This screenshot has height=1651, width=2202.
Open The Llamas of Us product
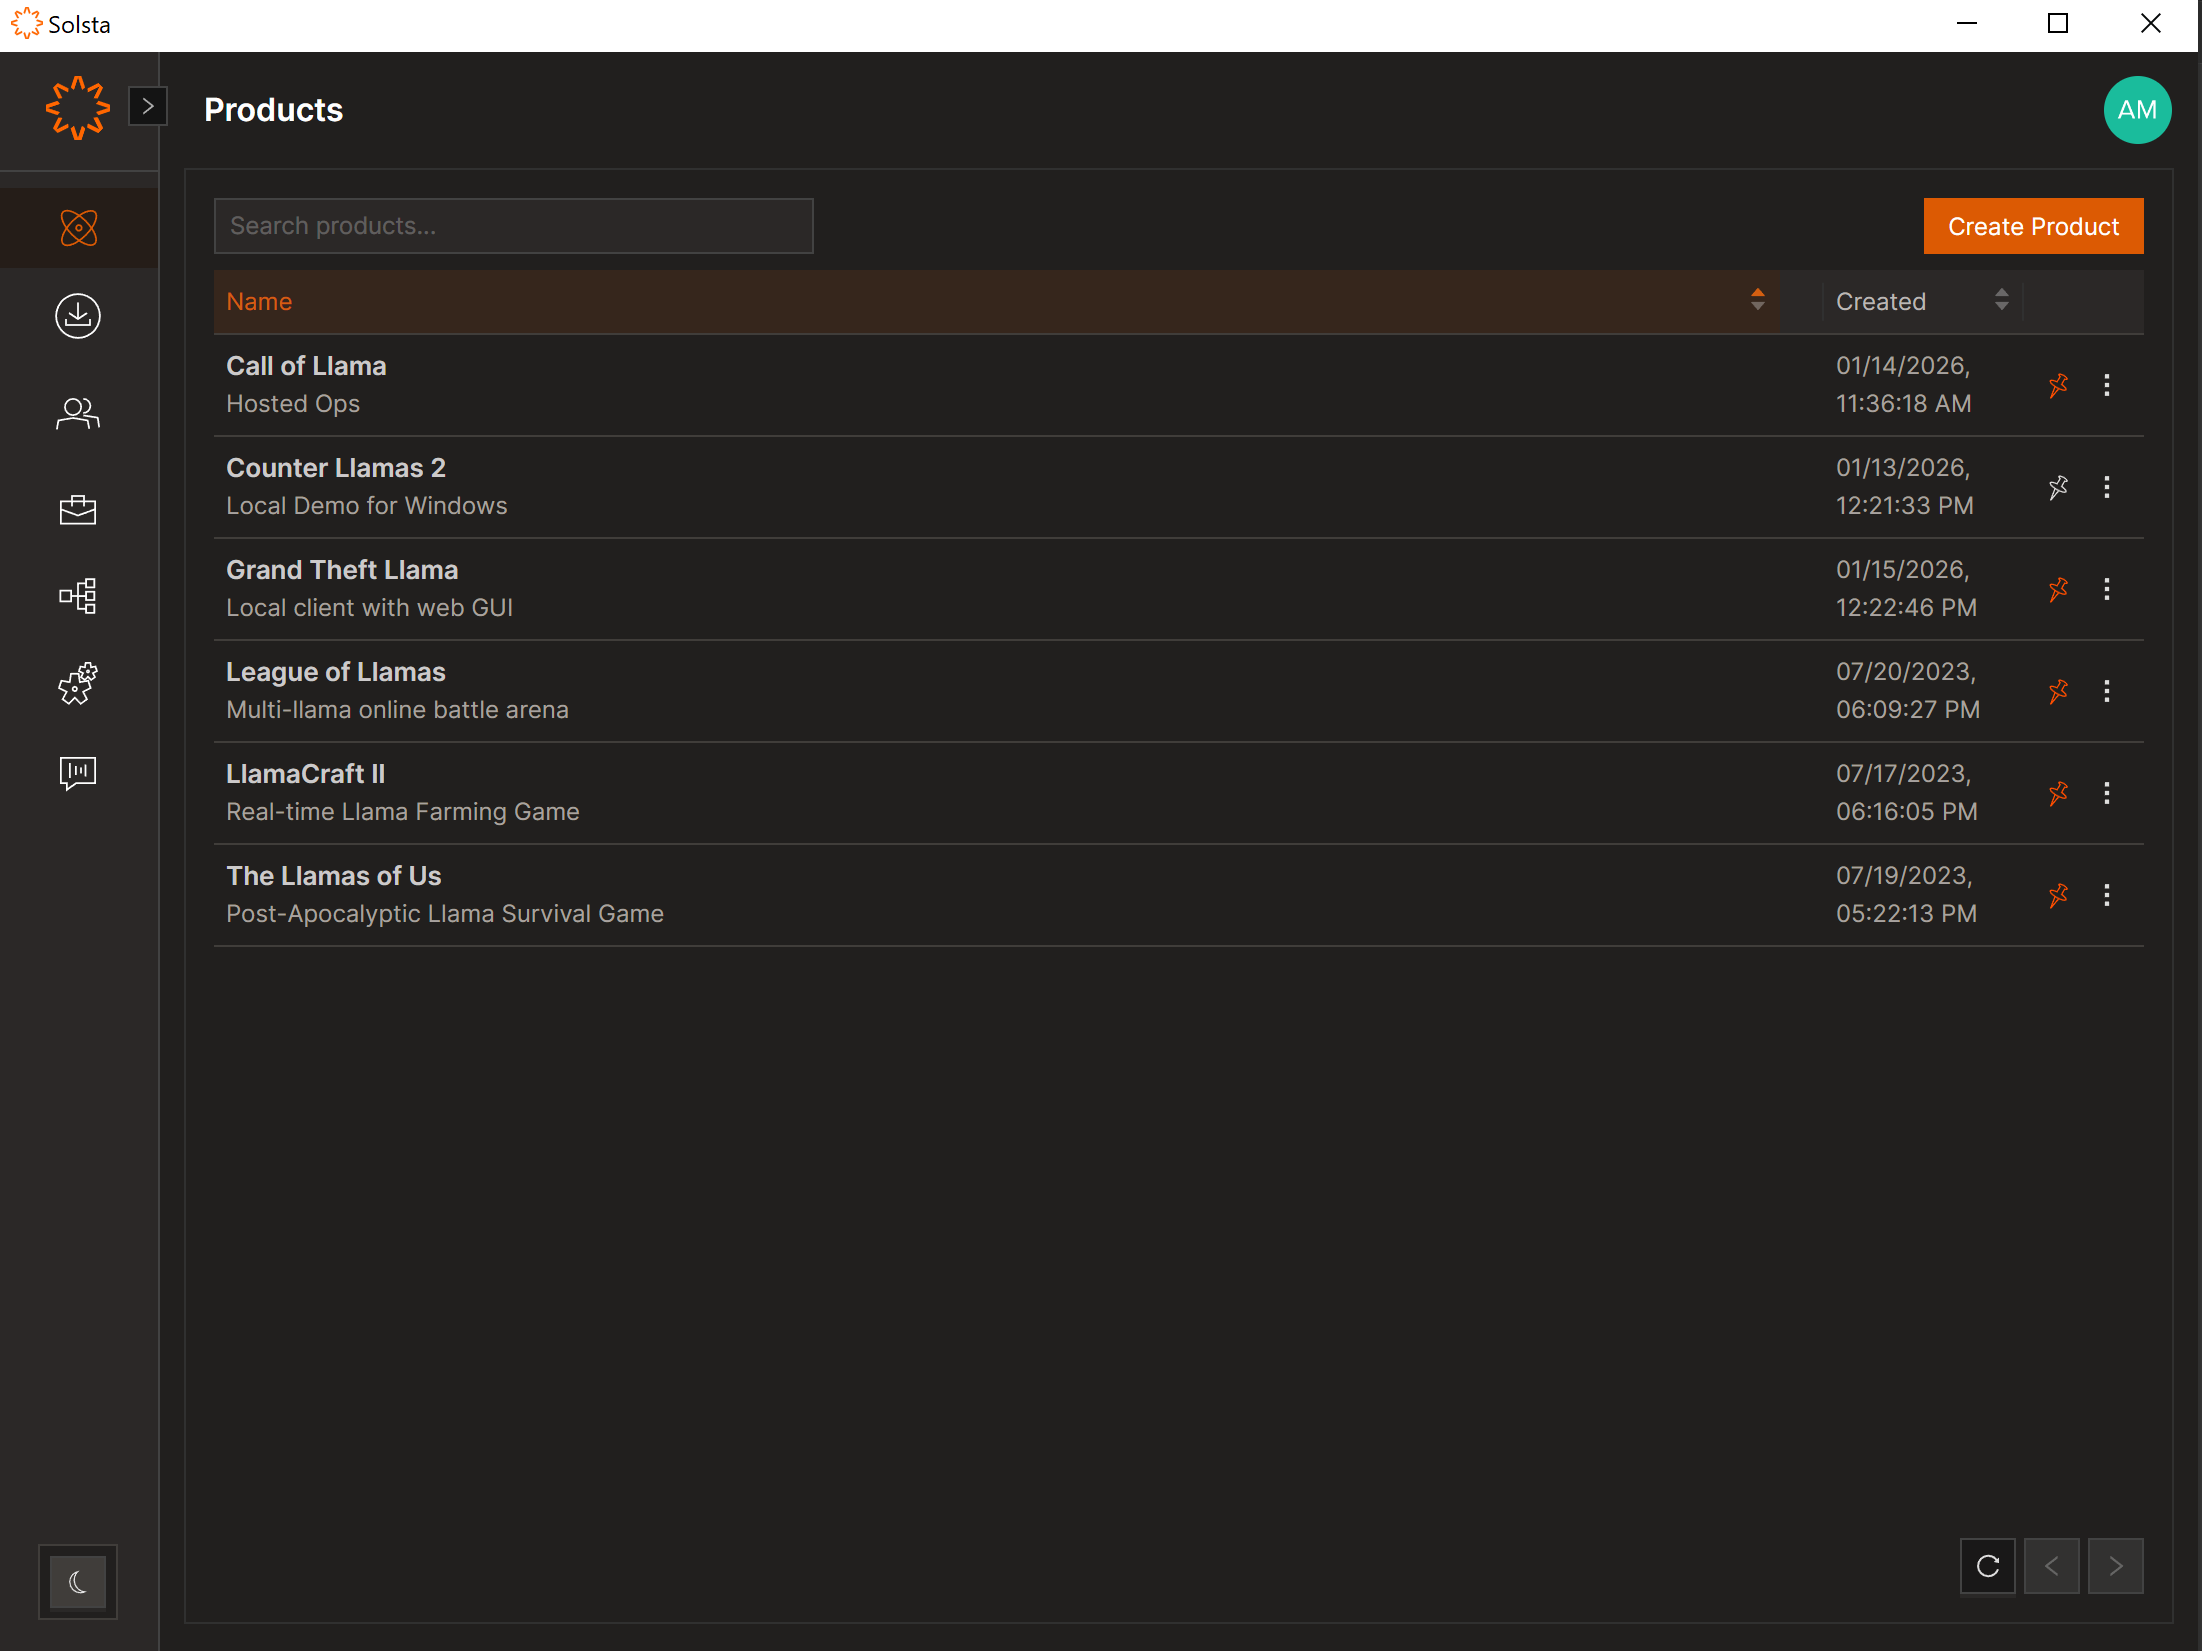(334, 876)
